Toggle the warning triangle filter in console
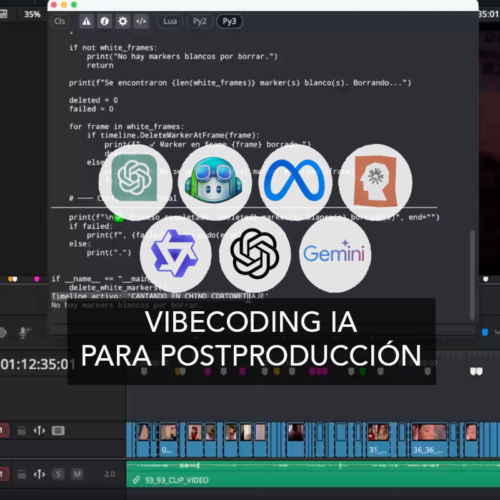Screen dimensions: 500x500 pyautogui.click(x=86, y=21)
